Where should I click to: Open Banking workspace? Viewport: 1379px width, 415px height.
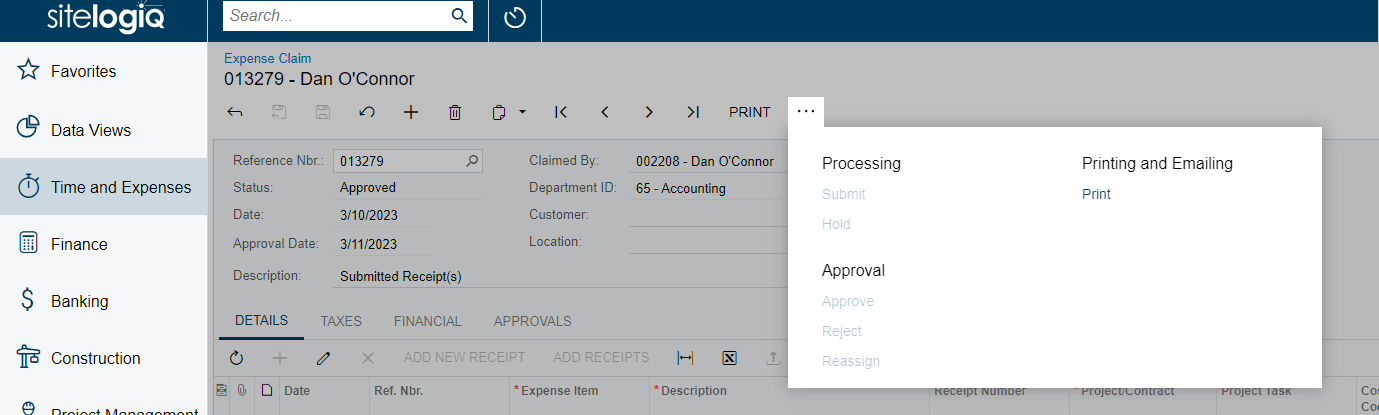coord(104,300)
